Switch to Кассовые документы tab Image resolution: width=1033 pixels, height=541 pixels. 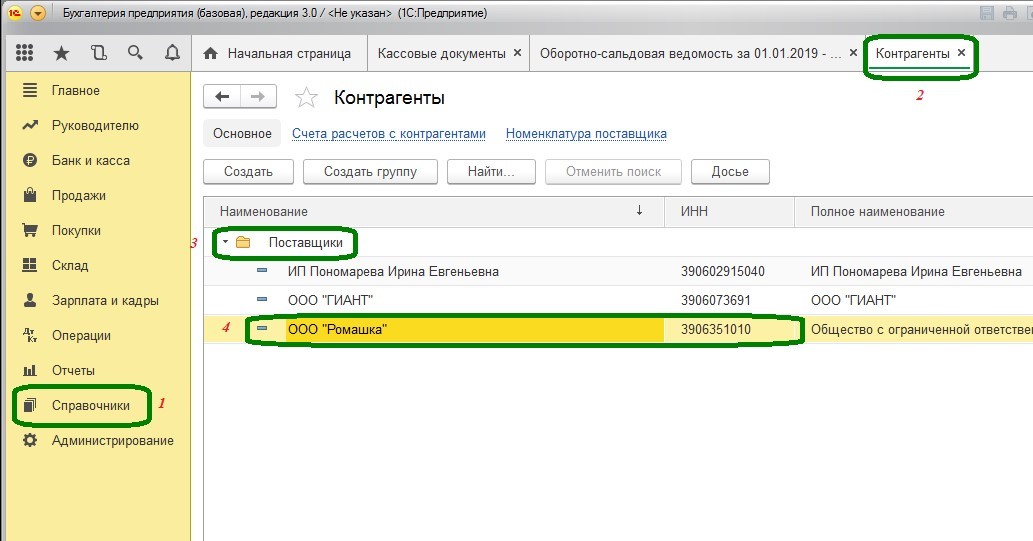(x=441, y=53)
